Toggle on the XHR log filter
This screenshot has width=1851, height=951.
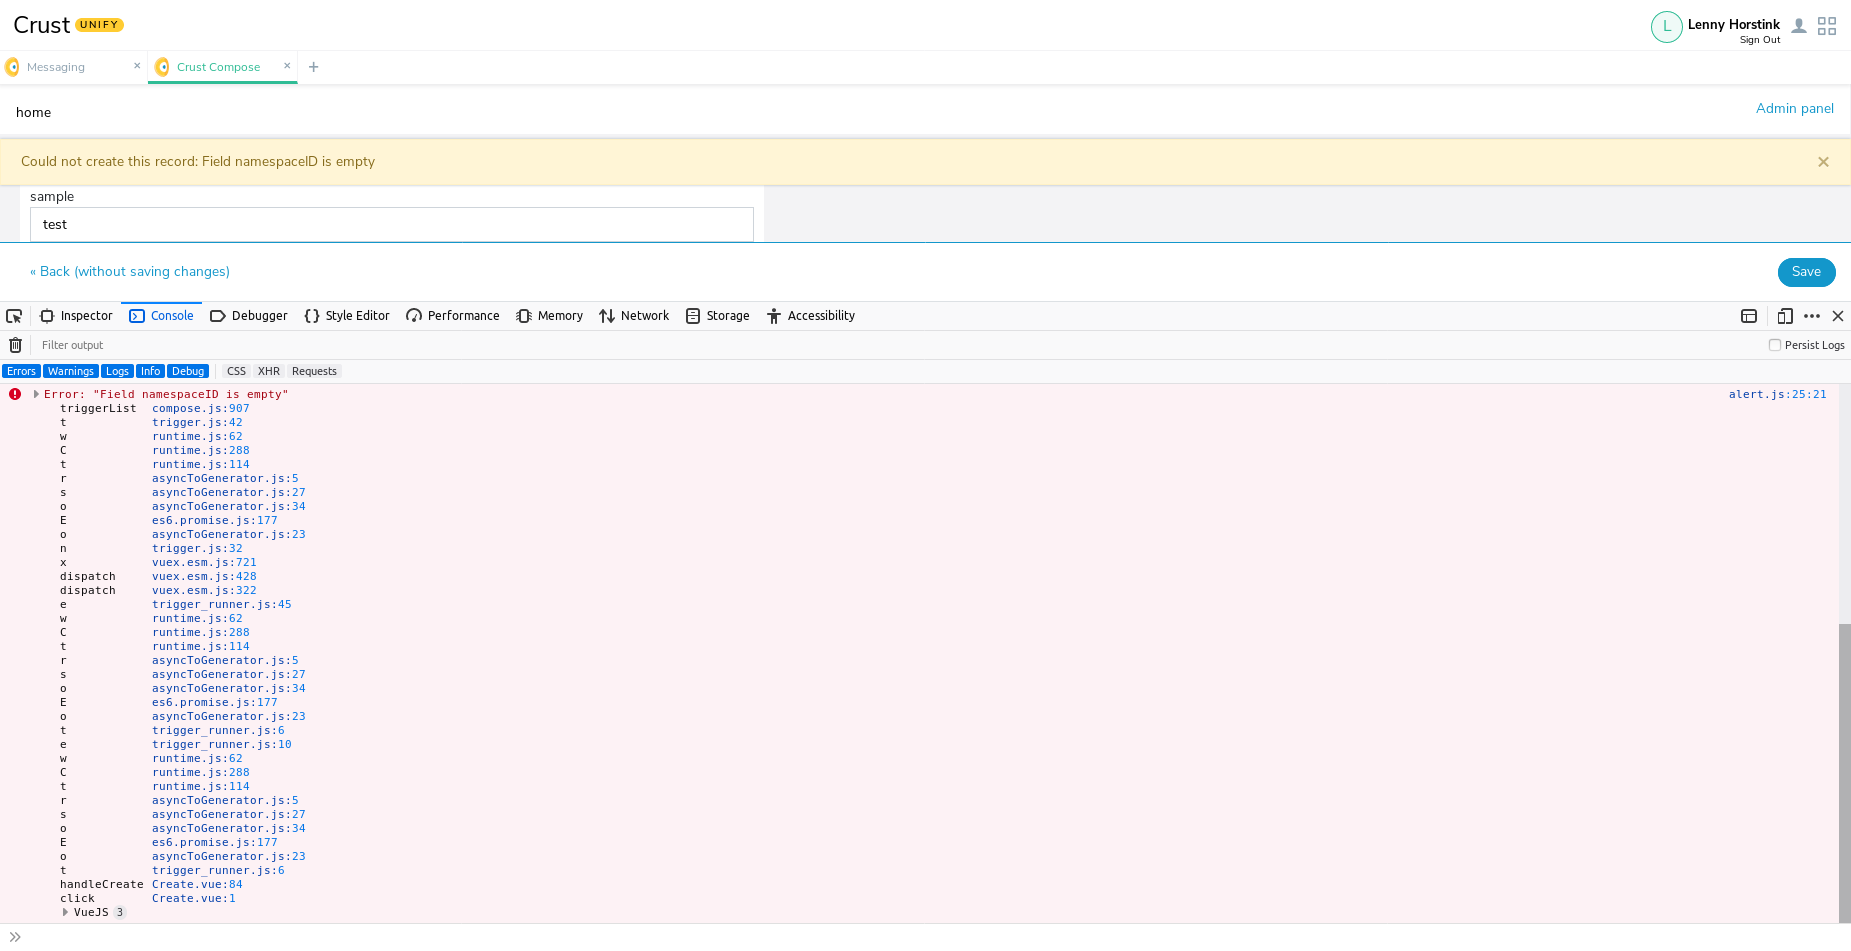click(268, 371)
